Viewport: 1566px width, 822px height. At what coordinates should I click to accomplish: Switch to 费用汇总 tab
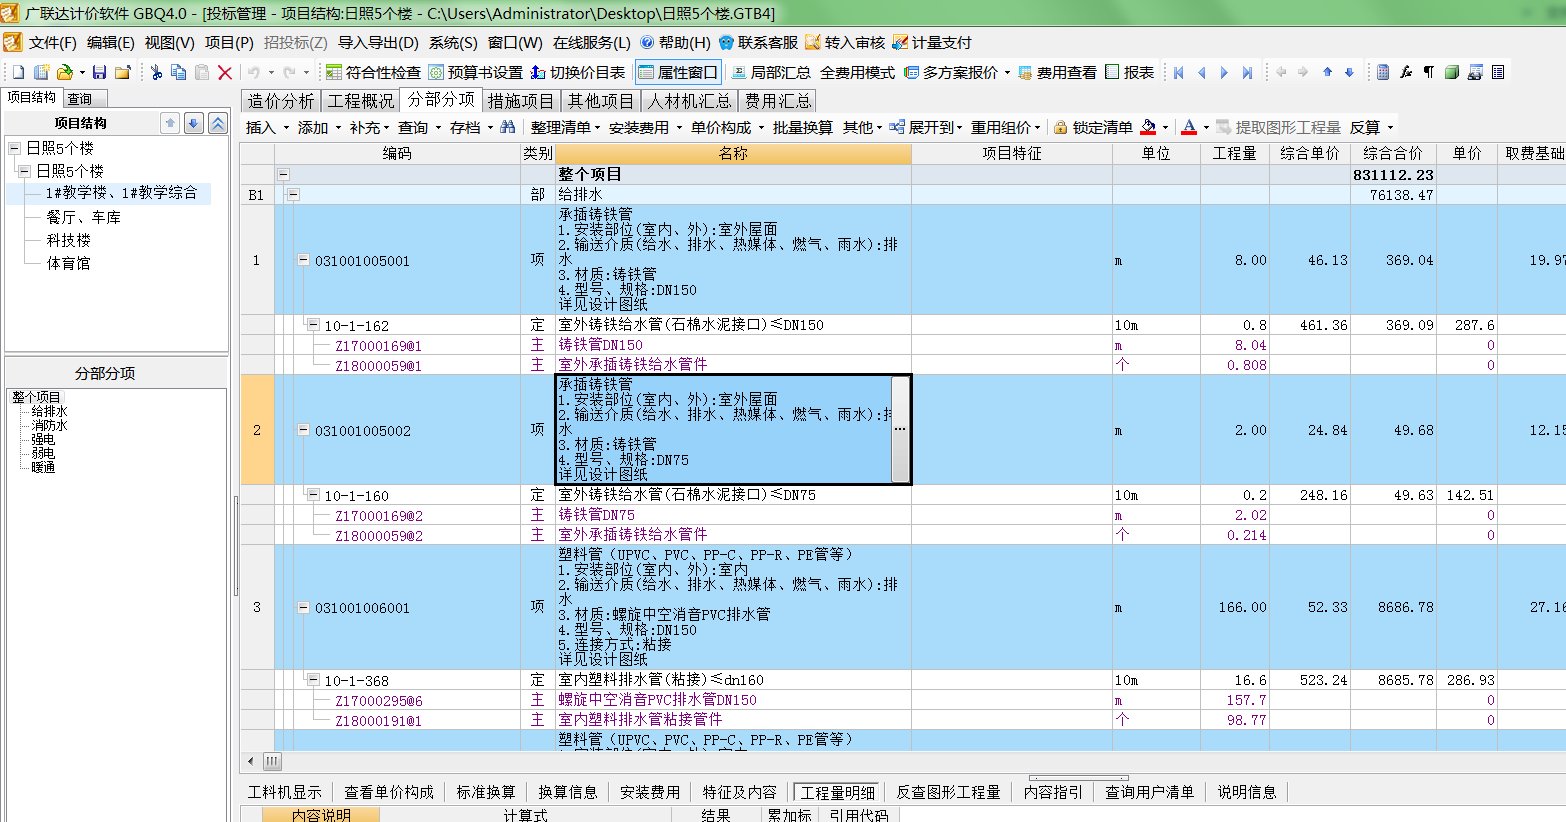click(x=778, y=101)
